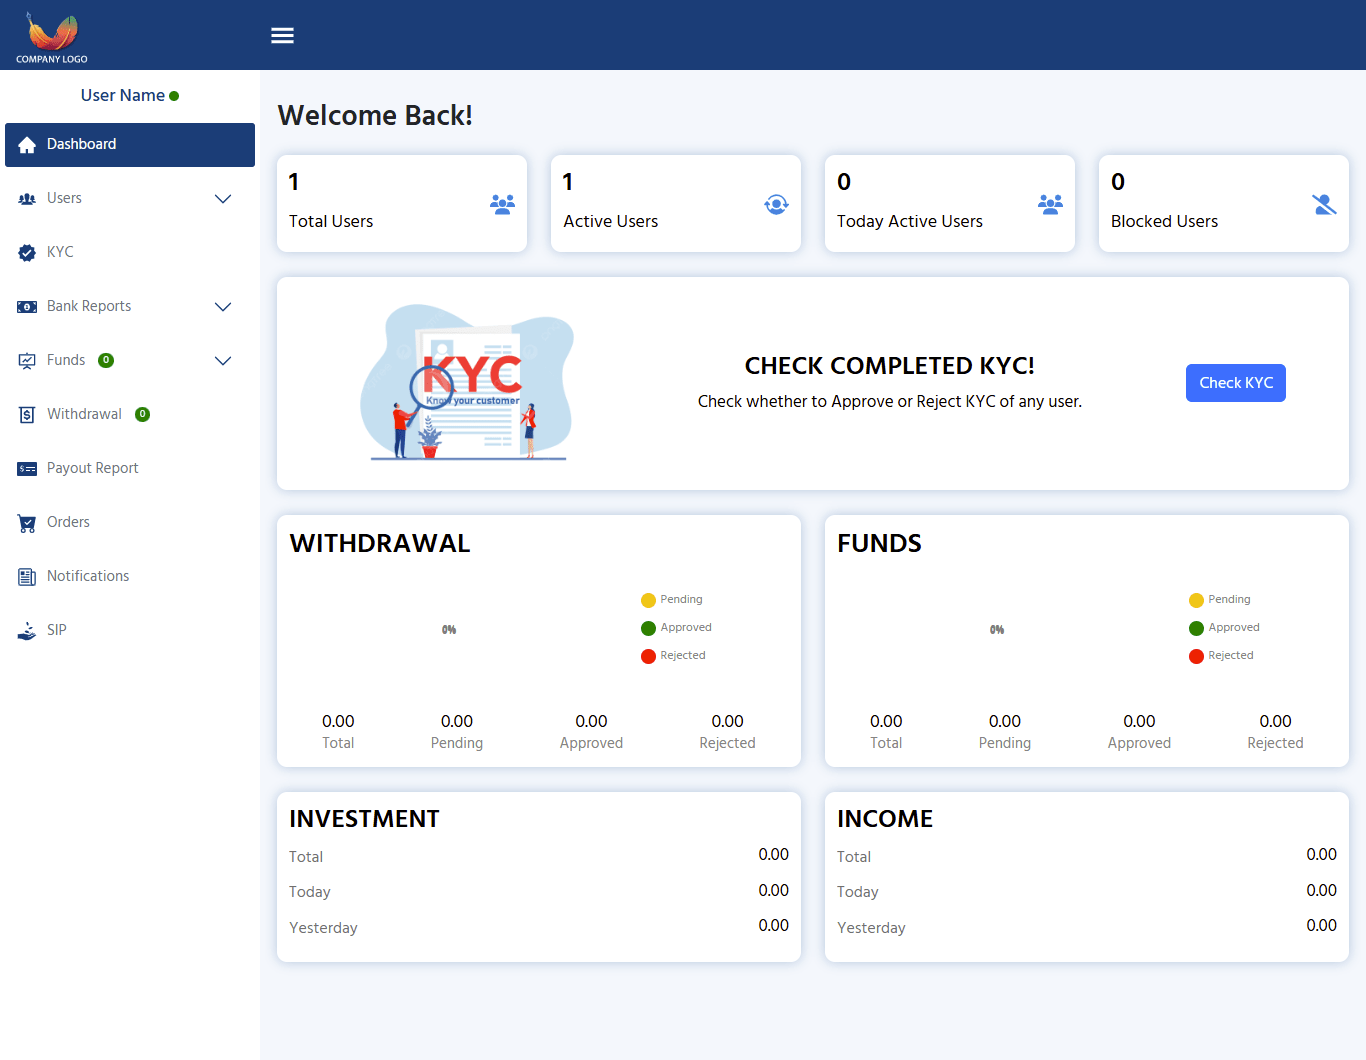1366x1060 pixels.
Task: Open the Dashboard menu item
Action: pos(130,145)
